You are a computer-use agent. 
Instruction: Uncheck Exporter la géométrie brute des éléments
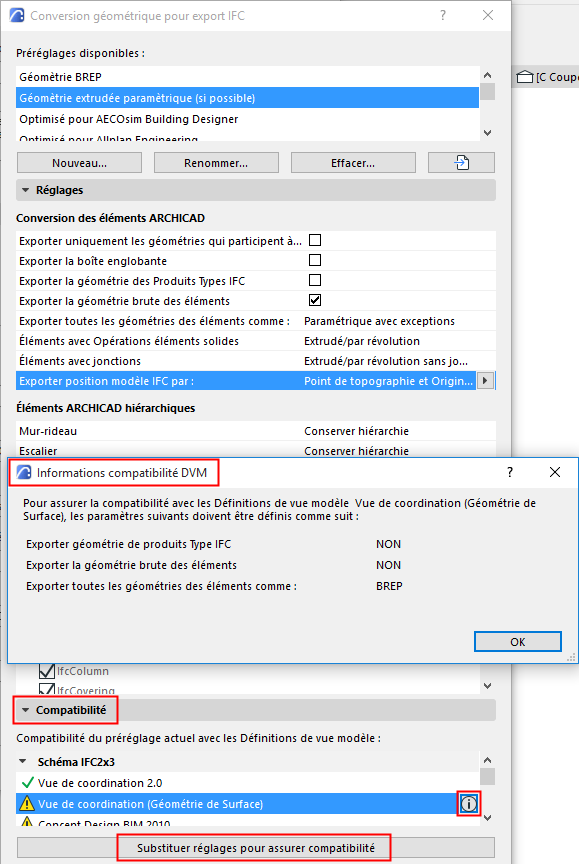coord(315,300)
